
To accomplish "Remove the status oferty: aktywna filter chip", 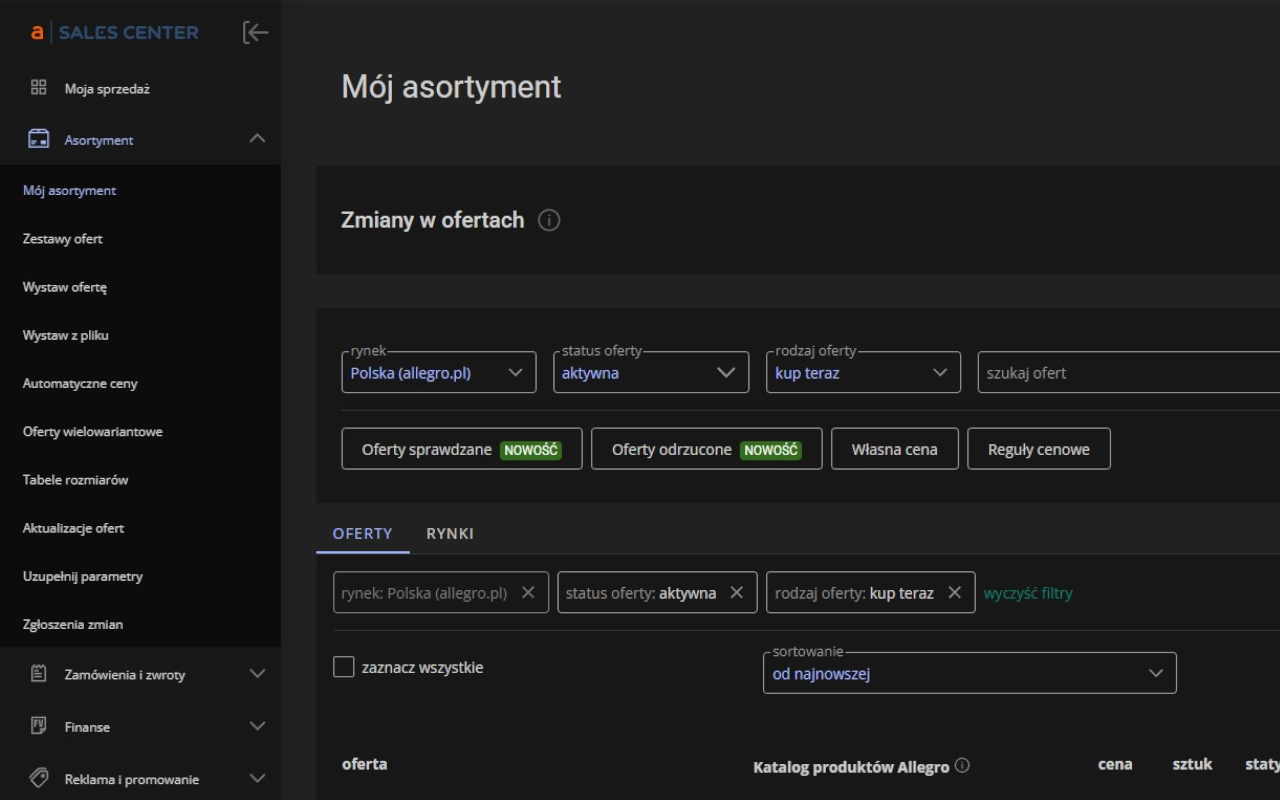I will tap(736, 592).
